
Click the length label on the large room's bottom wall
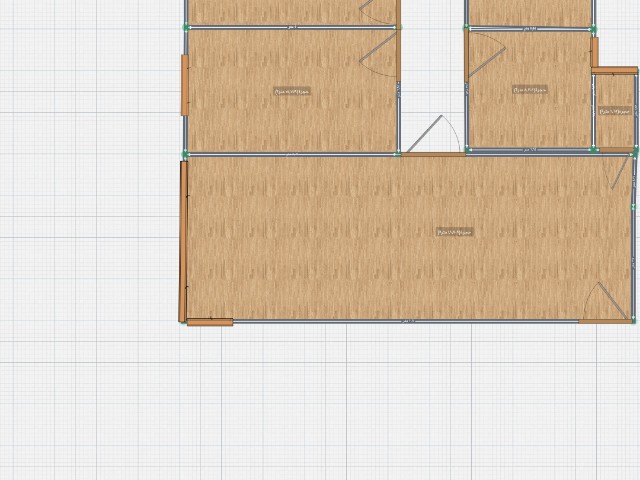pos(408,321)
